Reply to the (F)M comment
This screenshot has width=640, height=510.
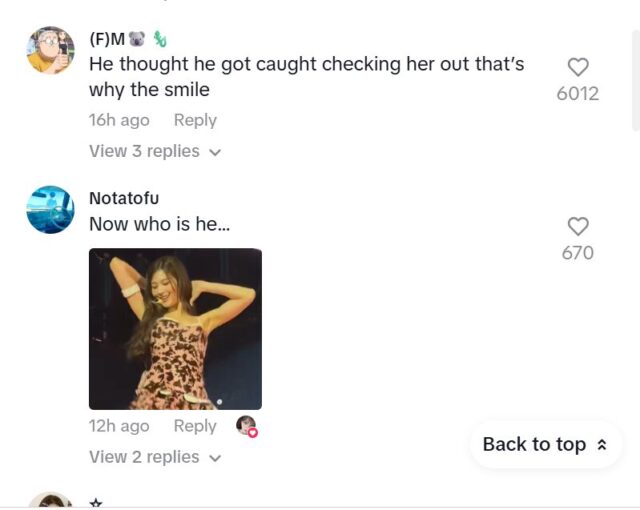click(x=195, y=120)
